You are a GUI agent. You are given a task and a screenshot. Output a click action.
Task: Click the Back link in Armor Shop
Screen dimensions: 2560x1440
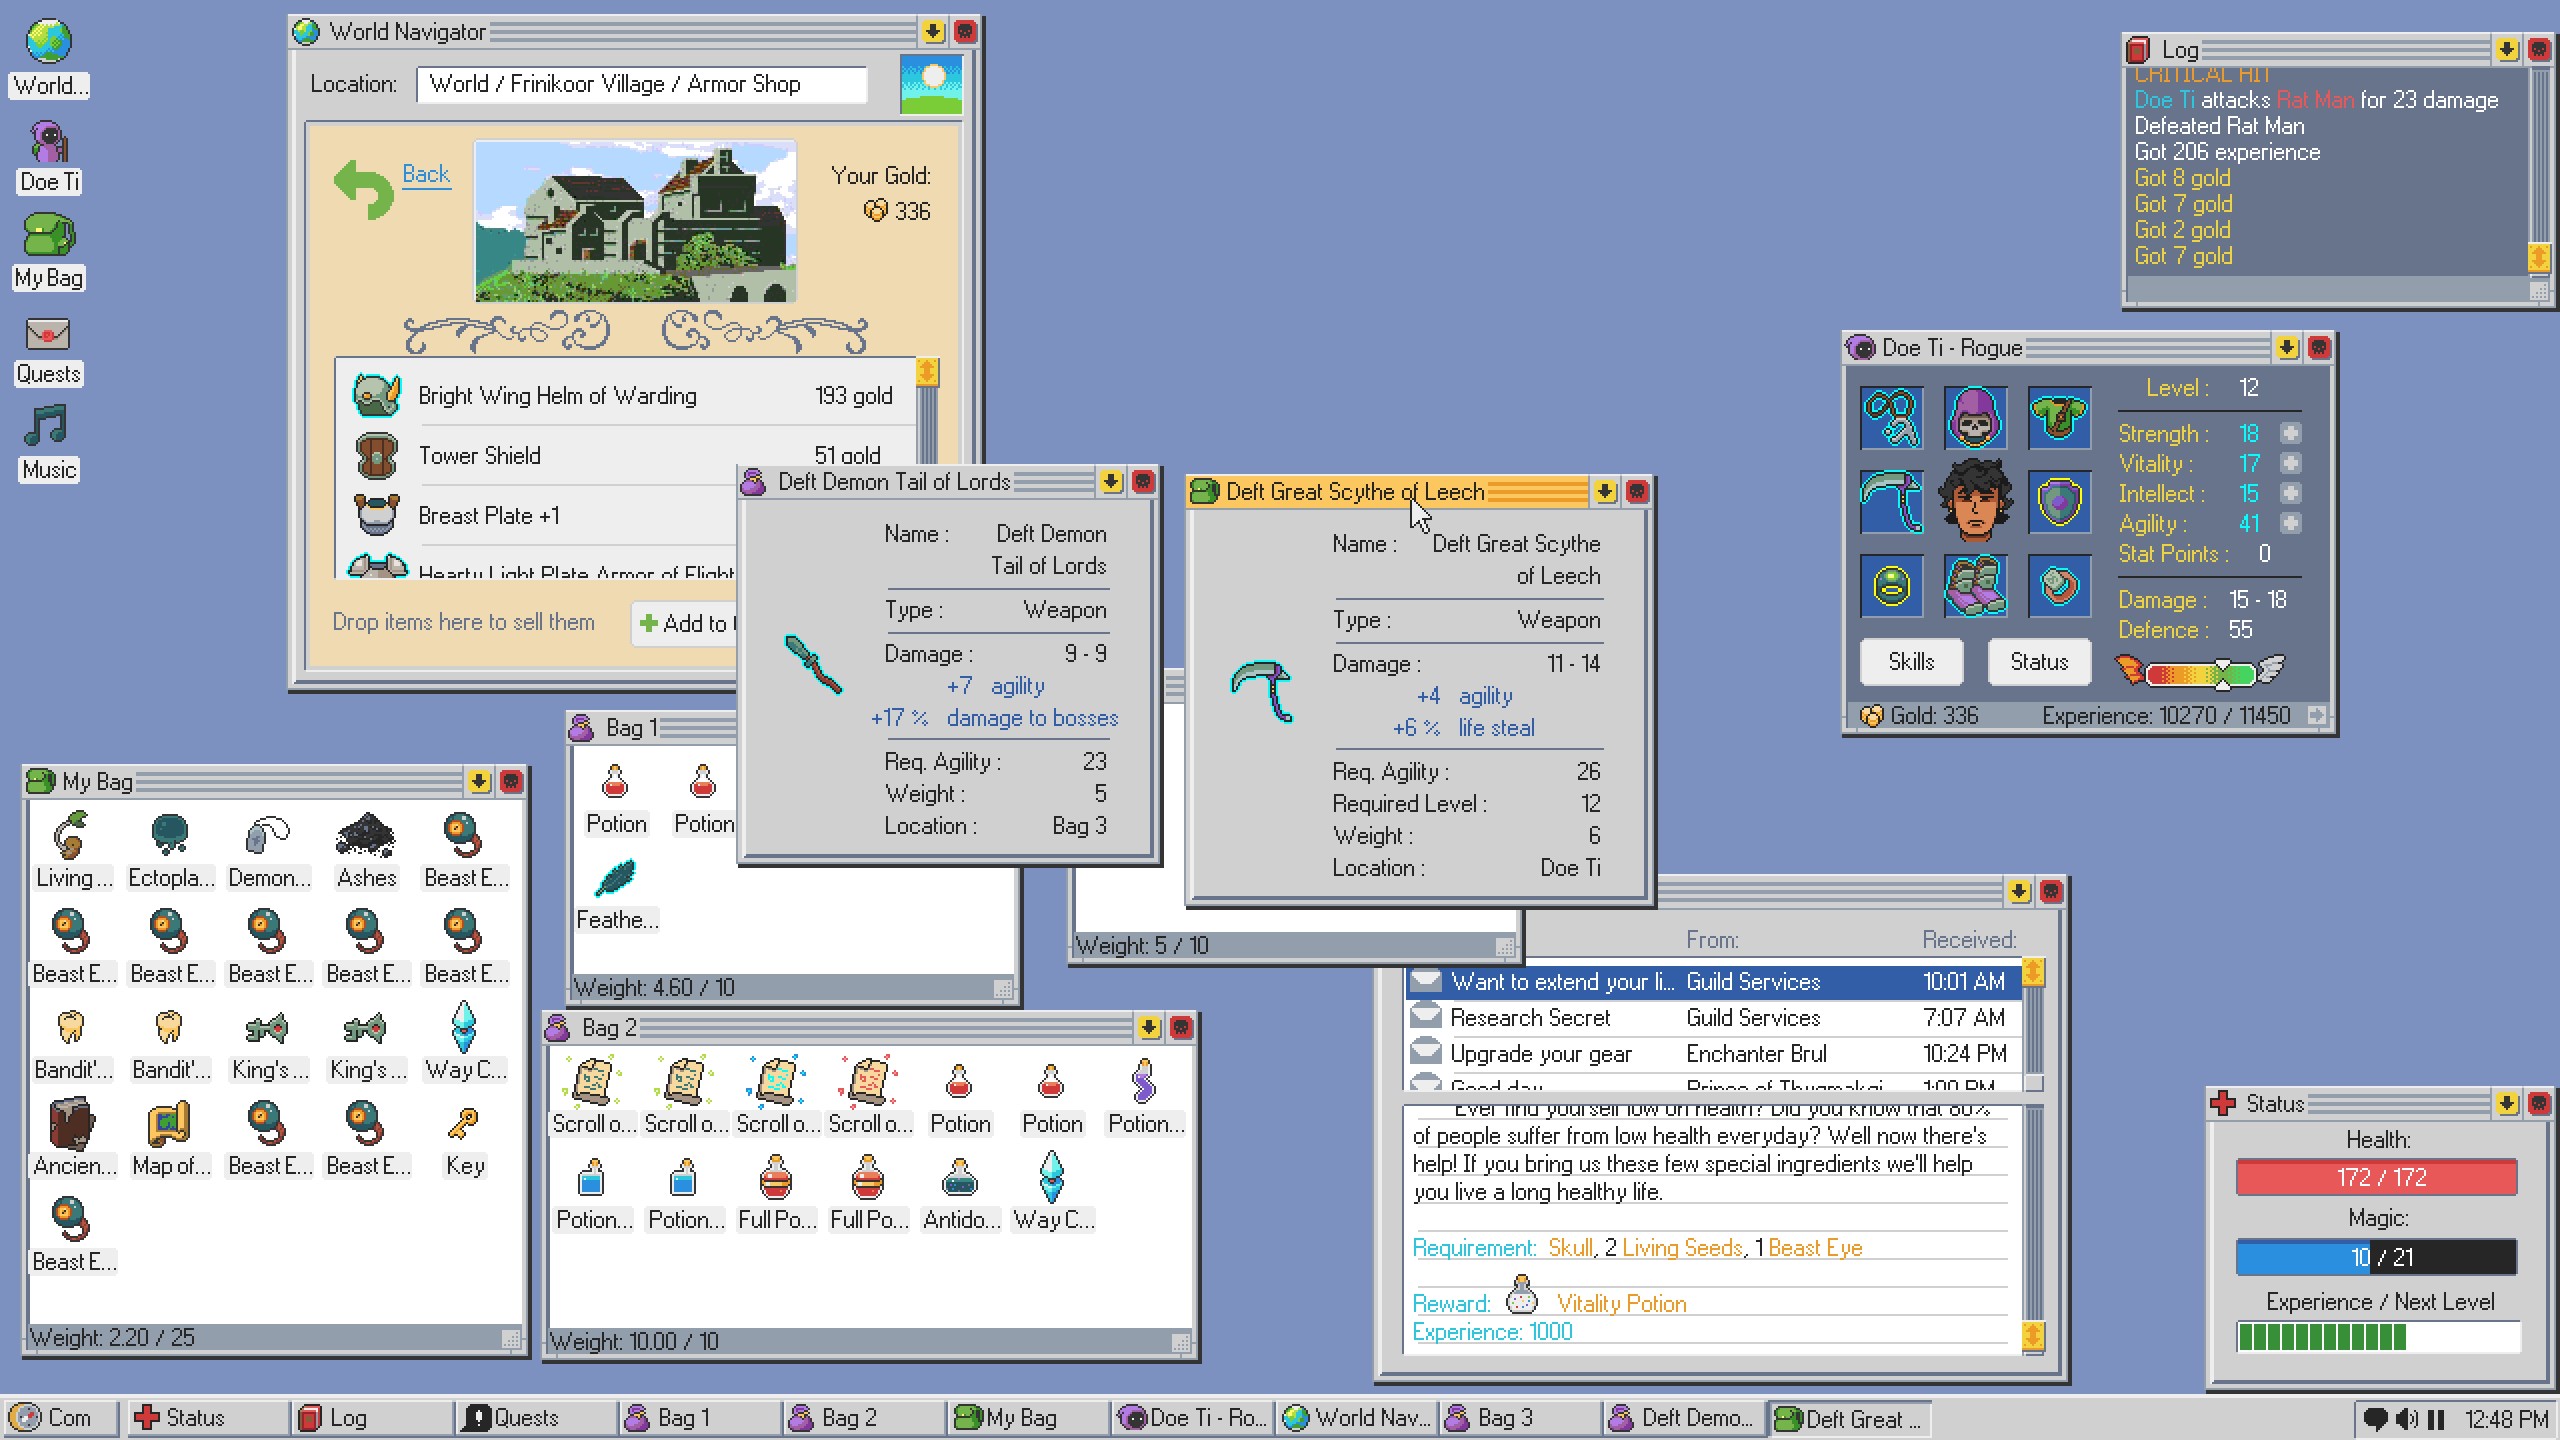(x=426, y=174)
